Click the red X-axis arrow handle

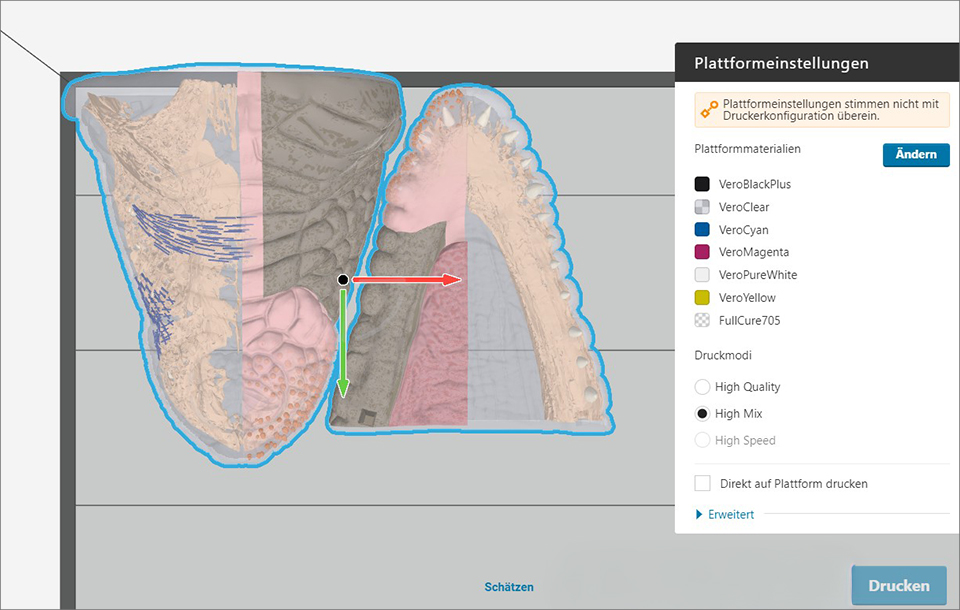(x=448, y=281)
